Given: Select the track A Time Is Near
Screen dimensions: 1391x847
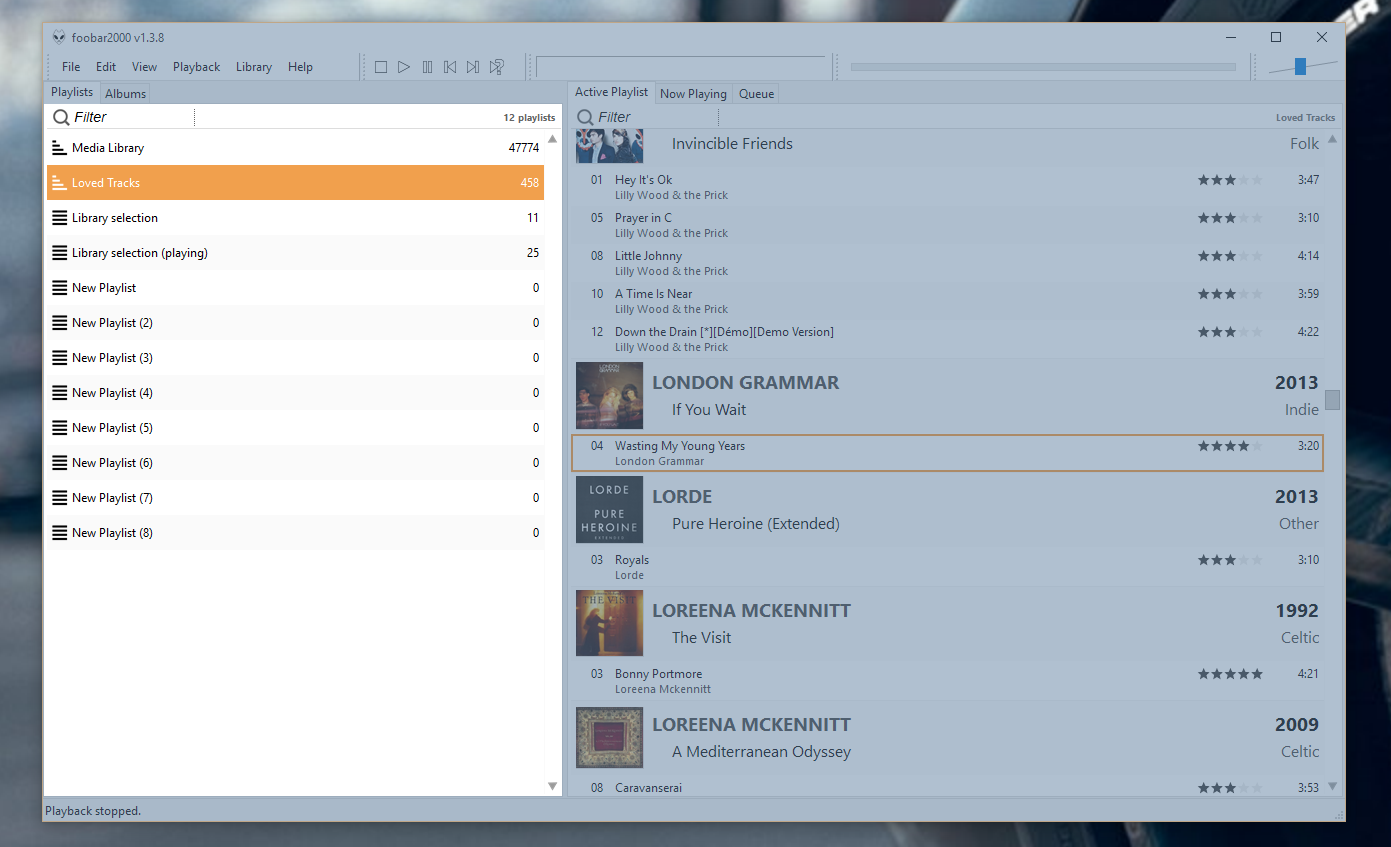Looking at the screenshot, I should (x=947, y=301).
